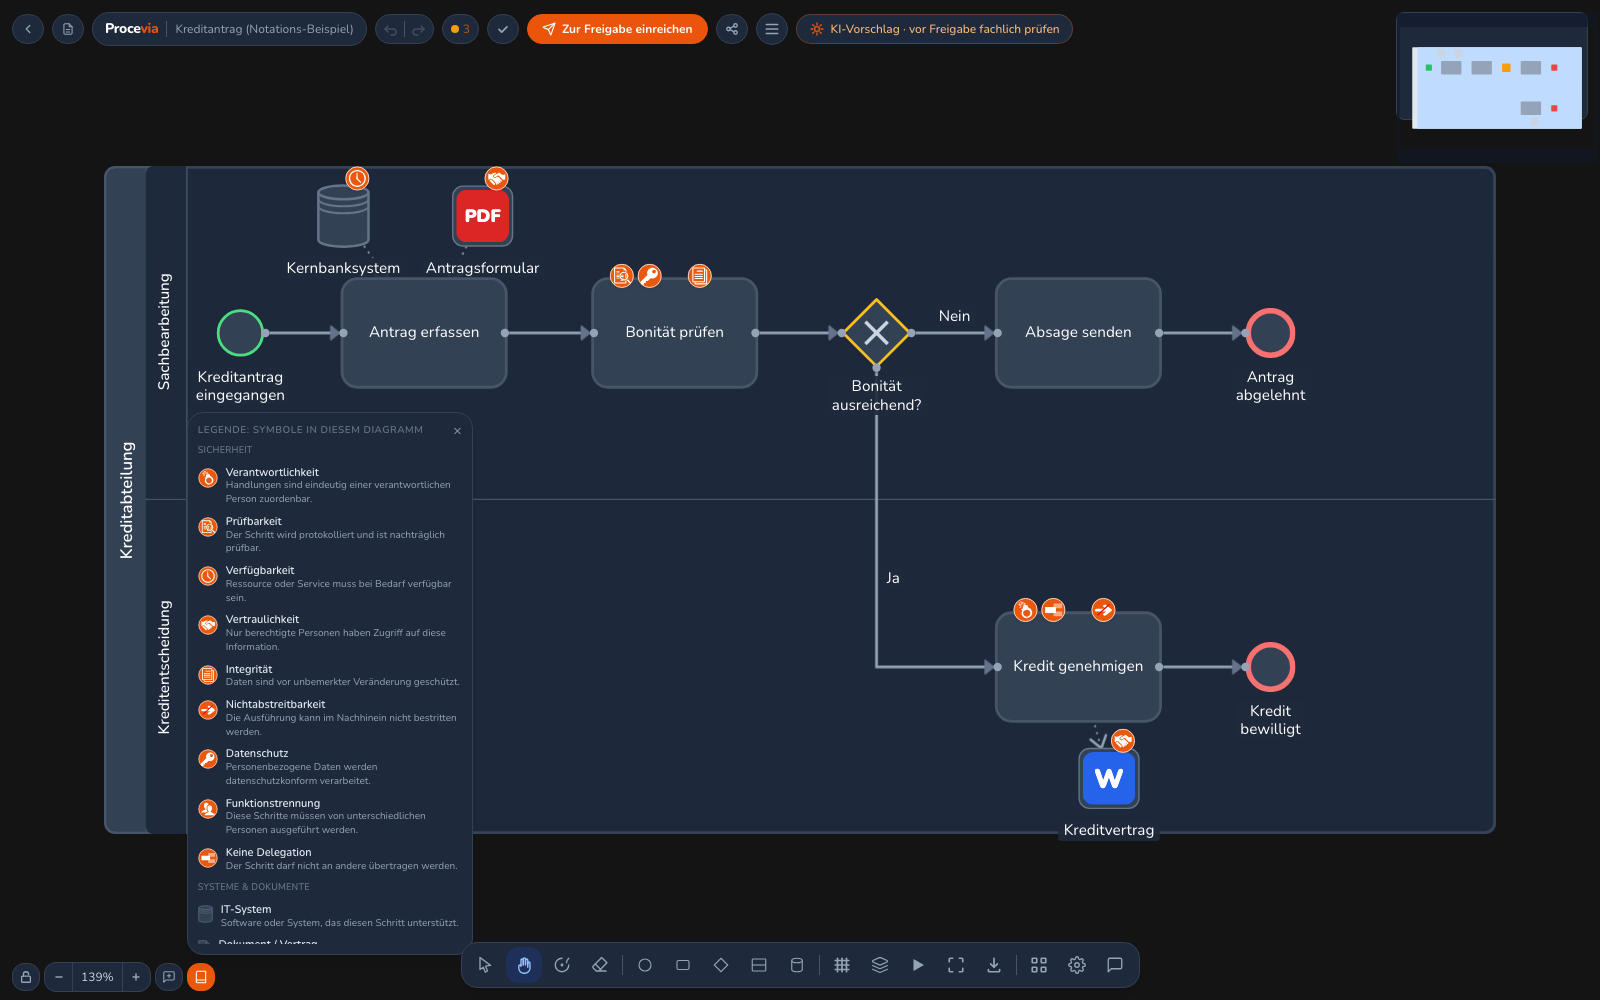Click the Kernbanksystem database icon
This screenshot has height=1000, width=1600.
pos(343,216)
